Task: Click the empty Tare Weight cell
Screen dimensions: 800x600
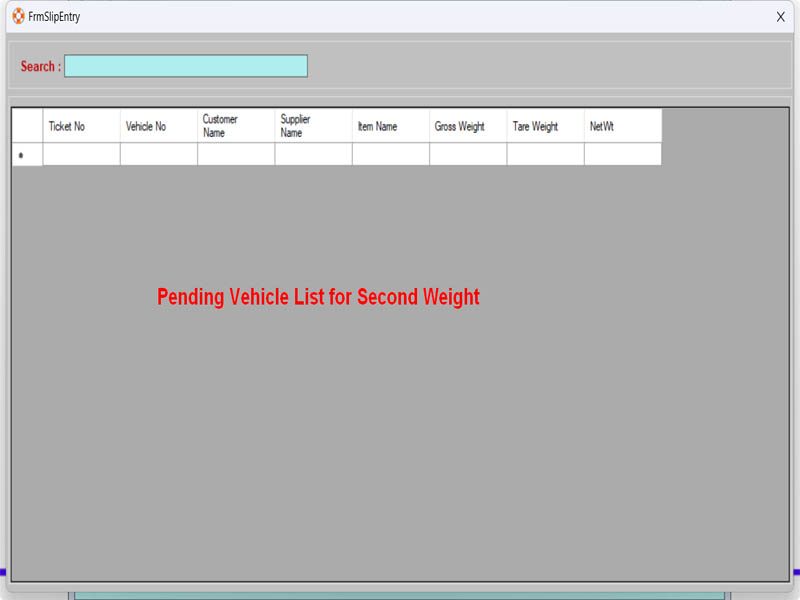Action: [x=545, y=155]
